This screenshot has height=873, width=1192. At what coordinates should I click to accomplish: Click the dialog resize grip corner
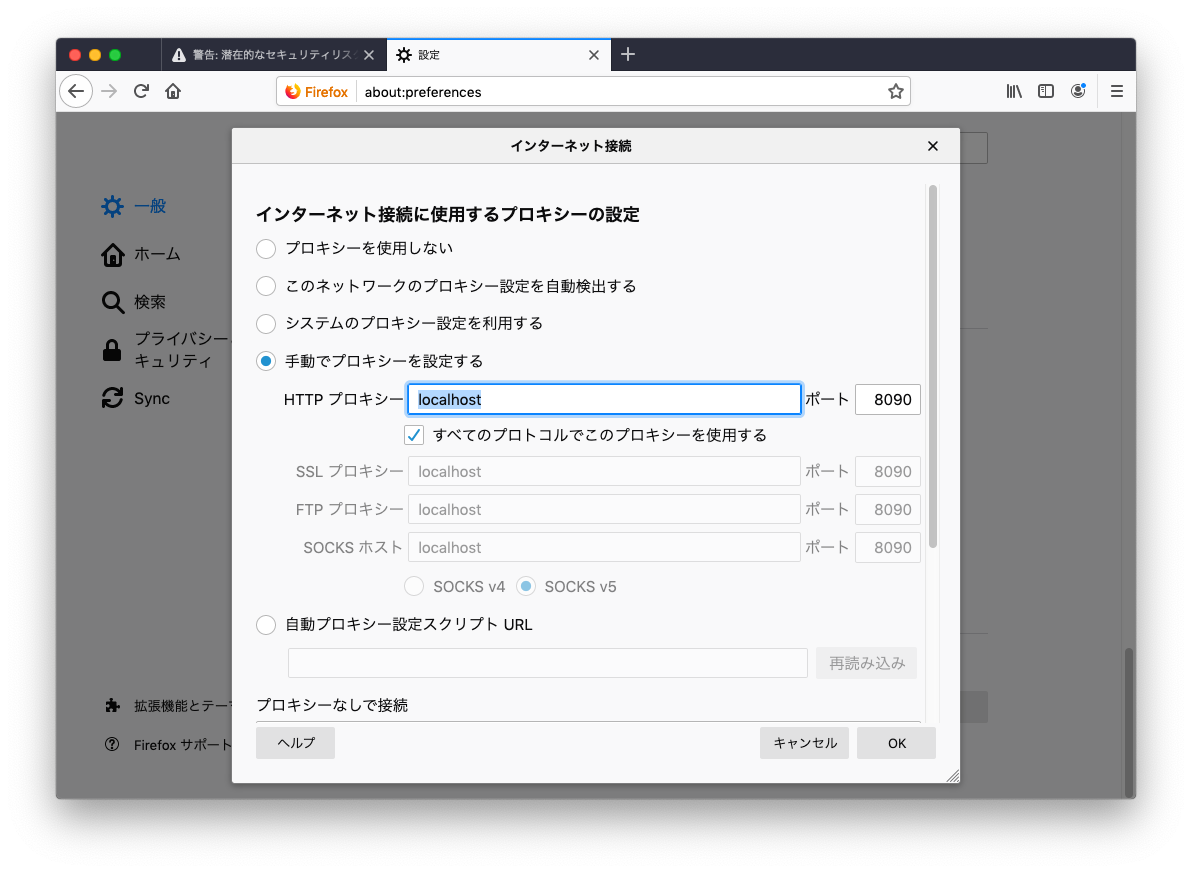point(953,776)
